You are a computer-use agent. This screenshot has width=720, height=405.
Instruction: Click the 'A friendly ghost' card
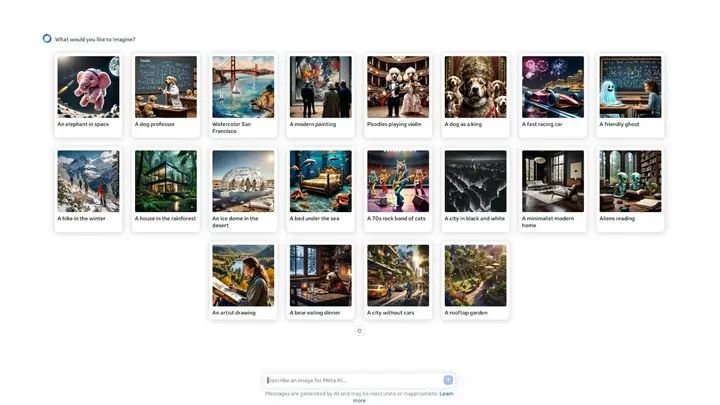point(631,93)
